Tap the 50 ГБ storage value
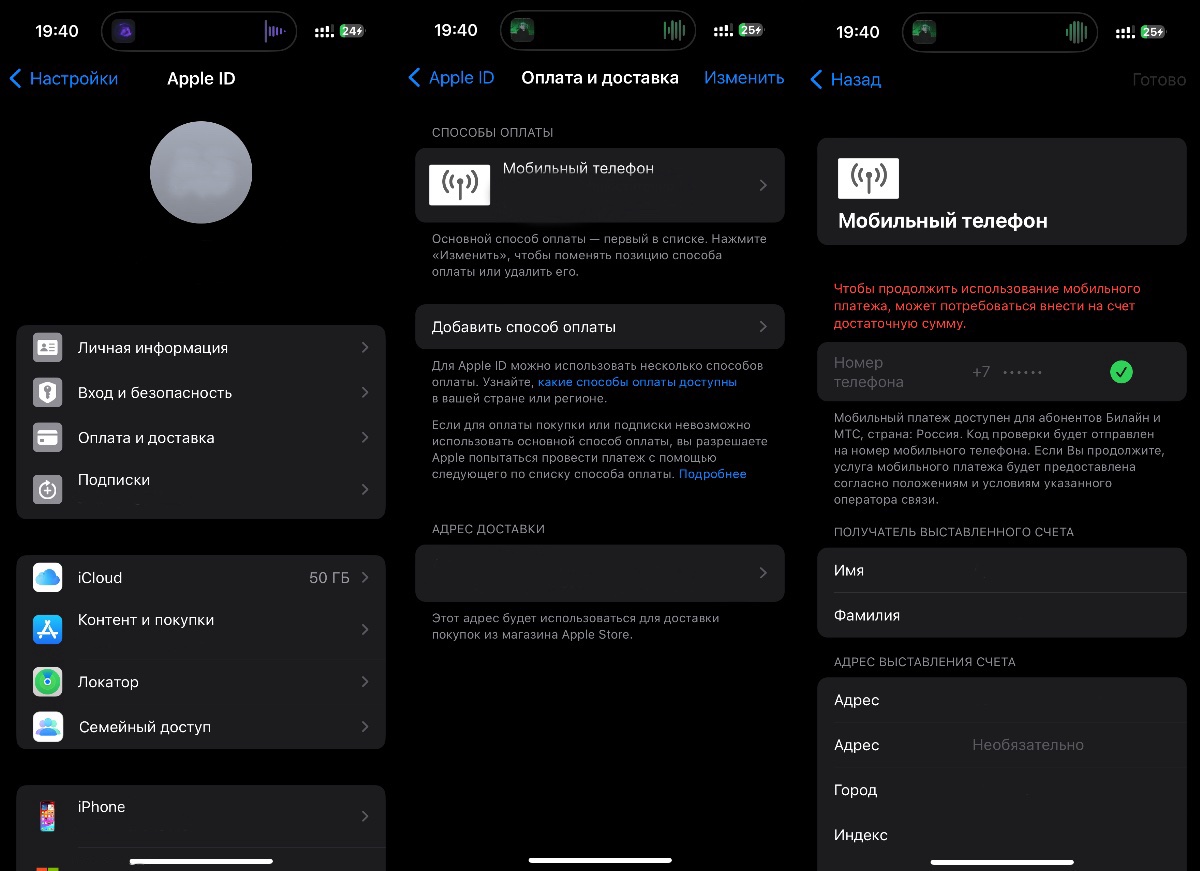Image resolution: width=1200 pixels, height=871 pixels. click(329, 578)
